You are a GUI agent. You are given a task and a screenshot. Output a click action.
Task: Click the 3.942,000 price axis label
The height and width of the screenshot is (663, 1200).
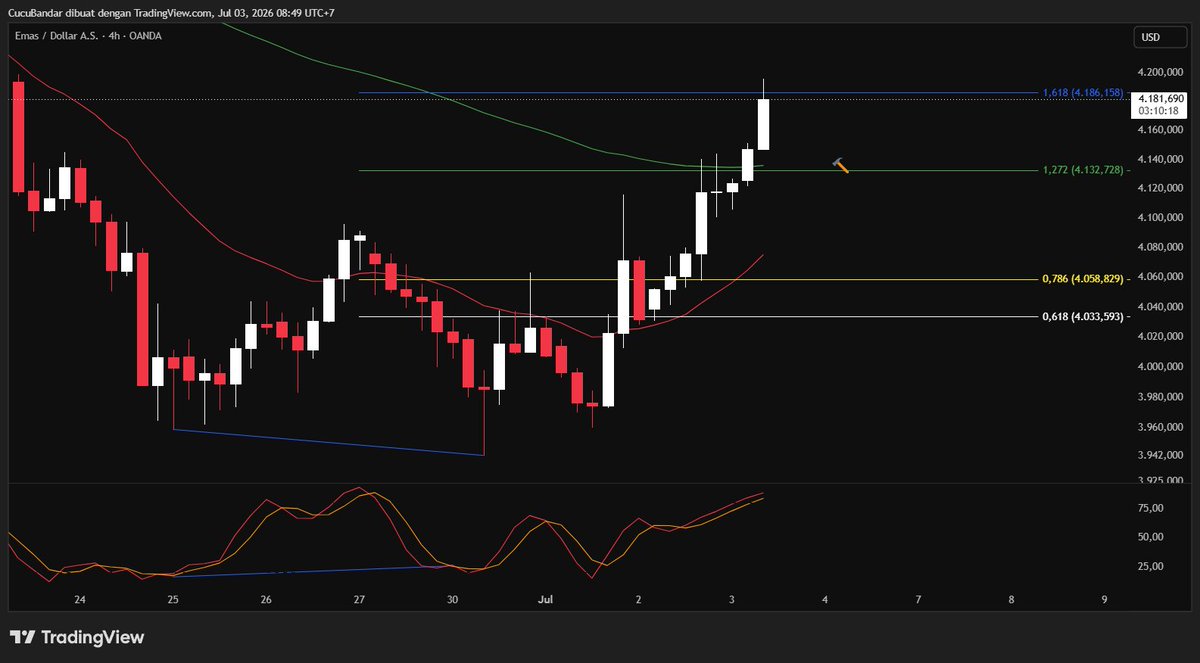click(x=1160, y=454)
